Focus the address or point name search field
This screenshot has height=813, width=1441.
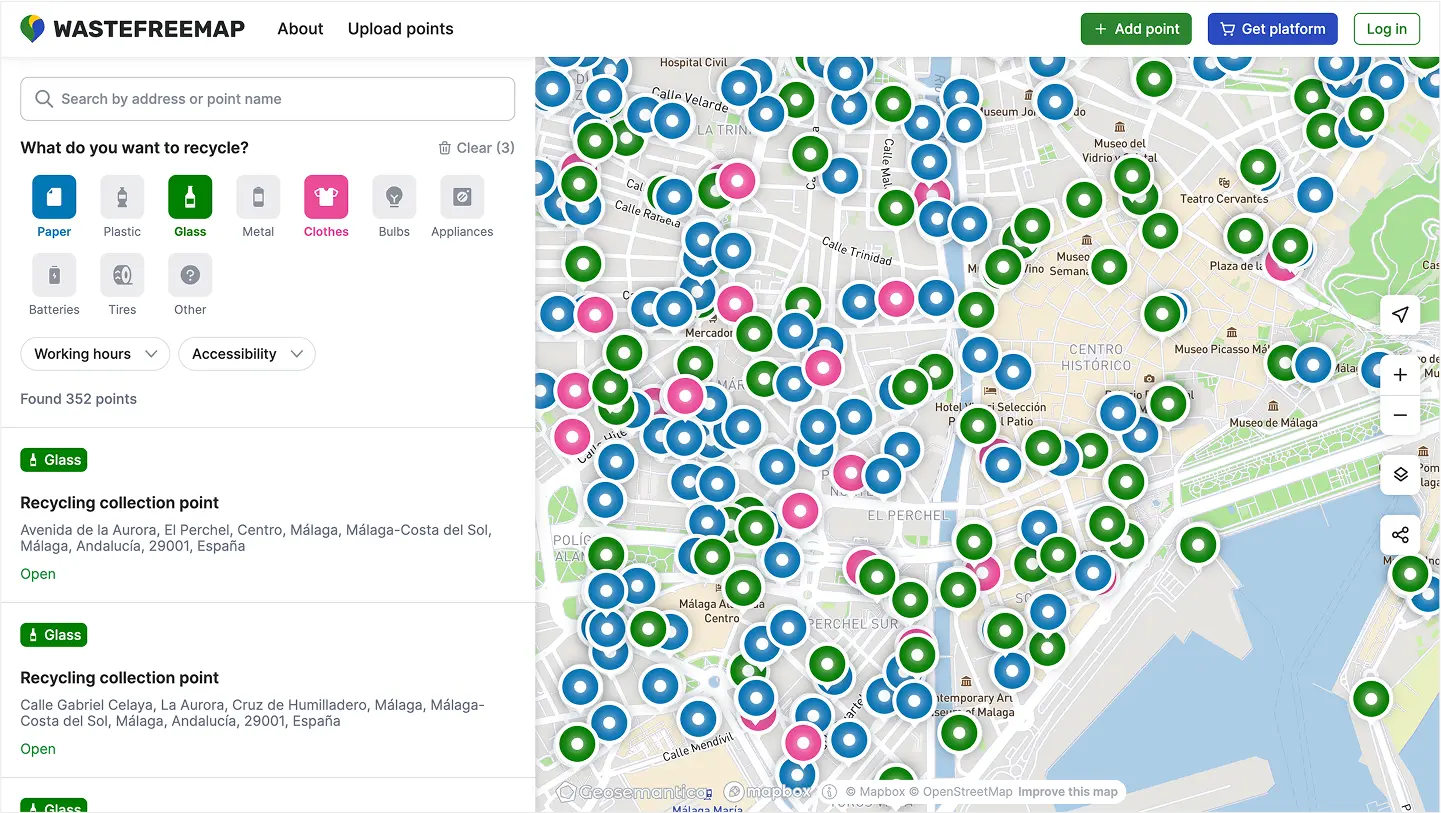(267, 99)
